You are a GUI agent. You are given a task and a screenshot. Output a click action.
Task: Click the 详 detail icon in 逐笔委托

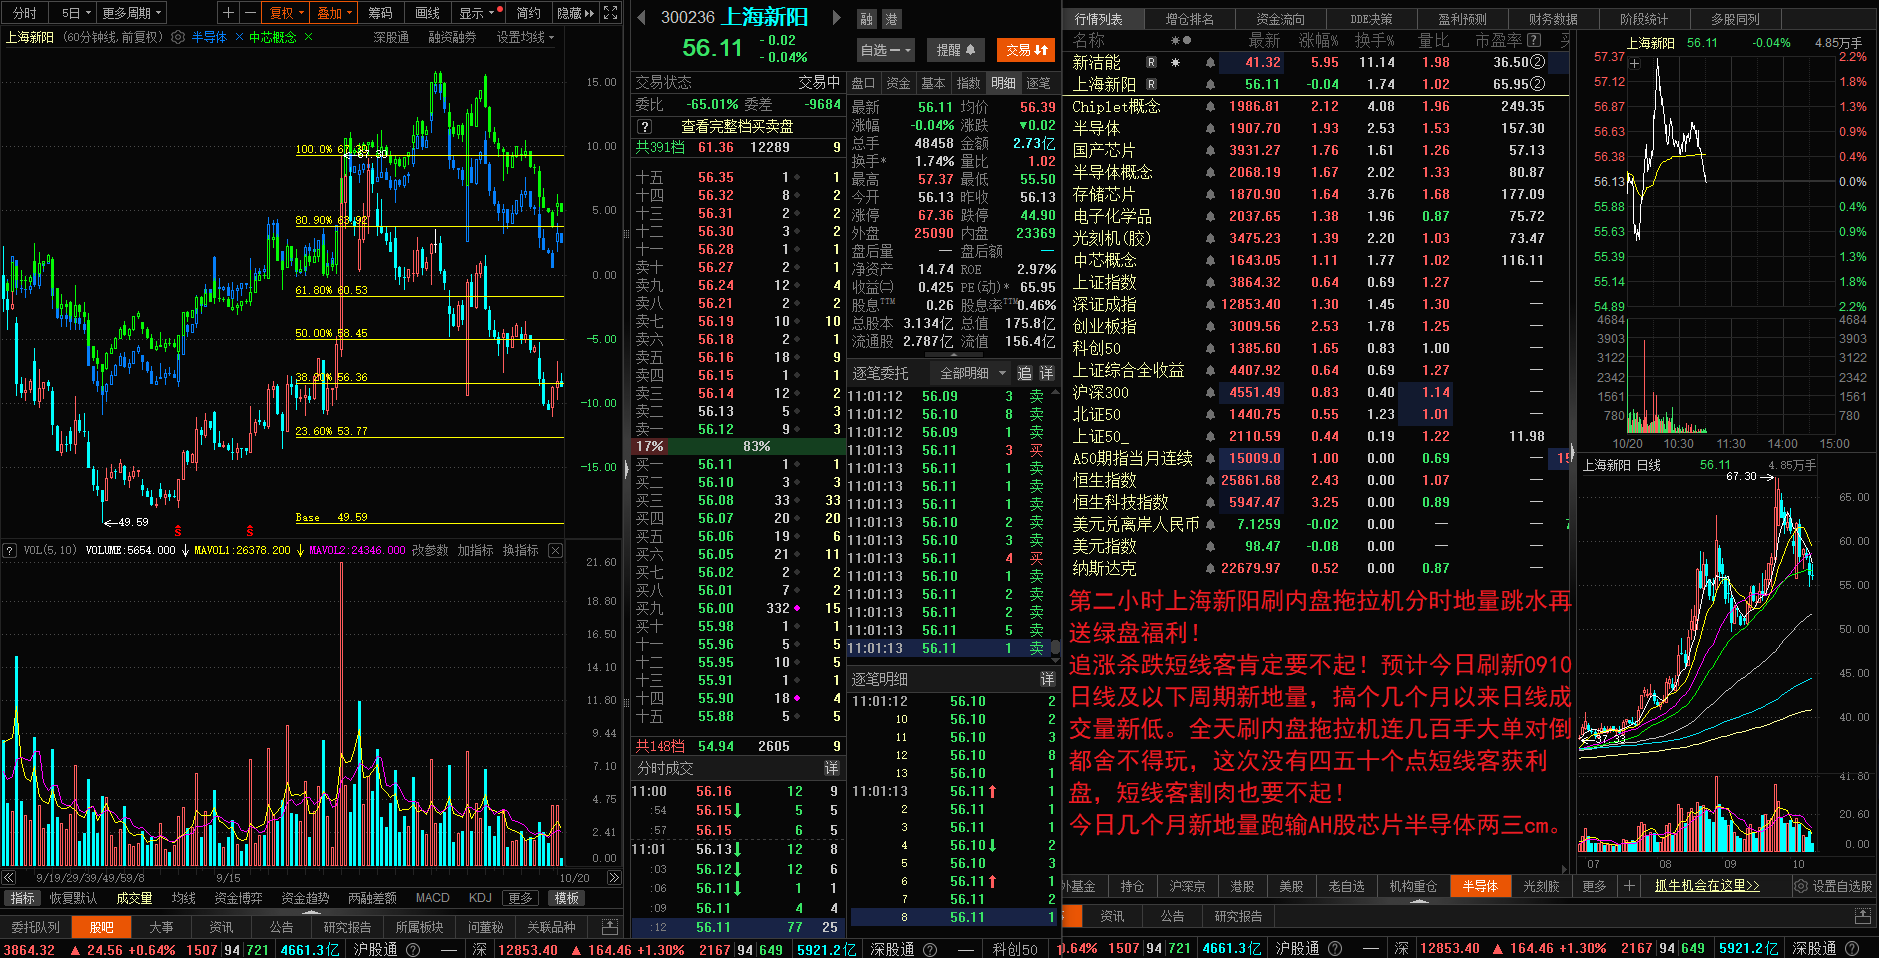point(1046,373)
